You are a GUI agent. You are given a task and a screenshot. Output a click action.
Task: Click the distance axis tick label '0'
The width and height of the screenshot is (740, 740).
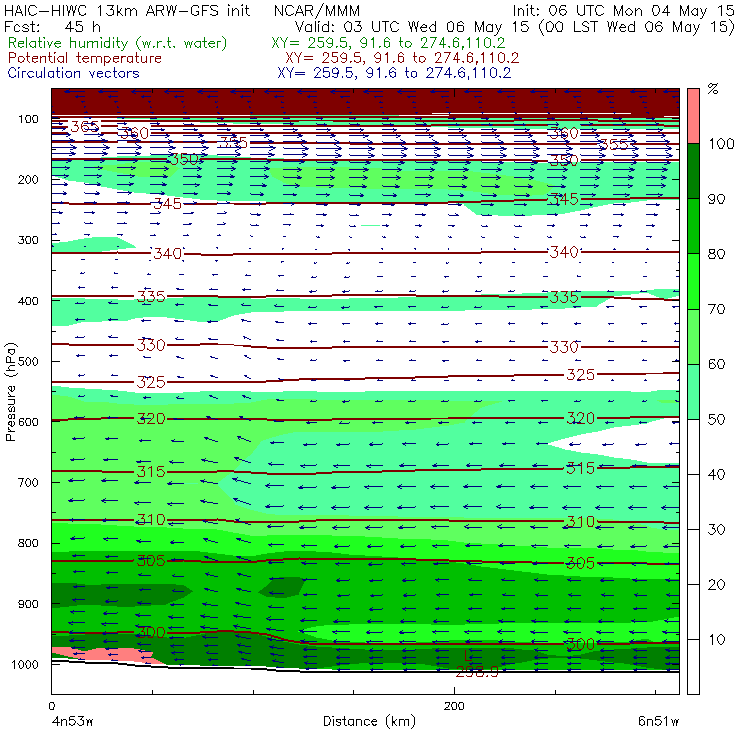tap(52, 706)
